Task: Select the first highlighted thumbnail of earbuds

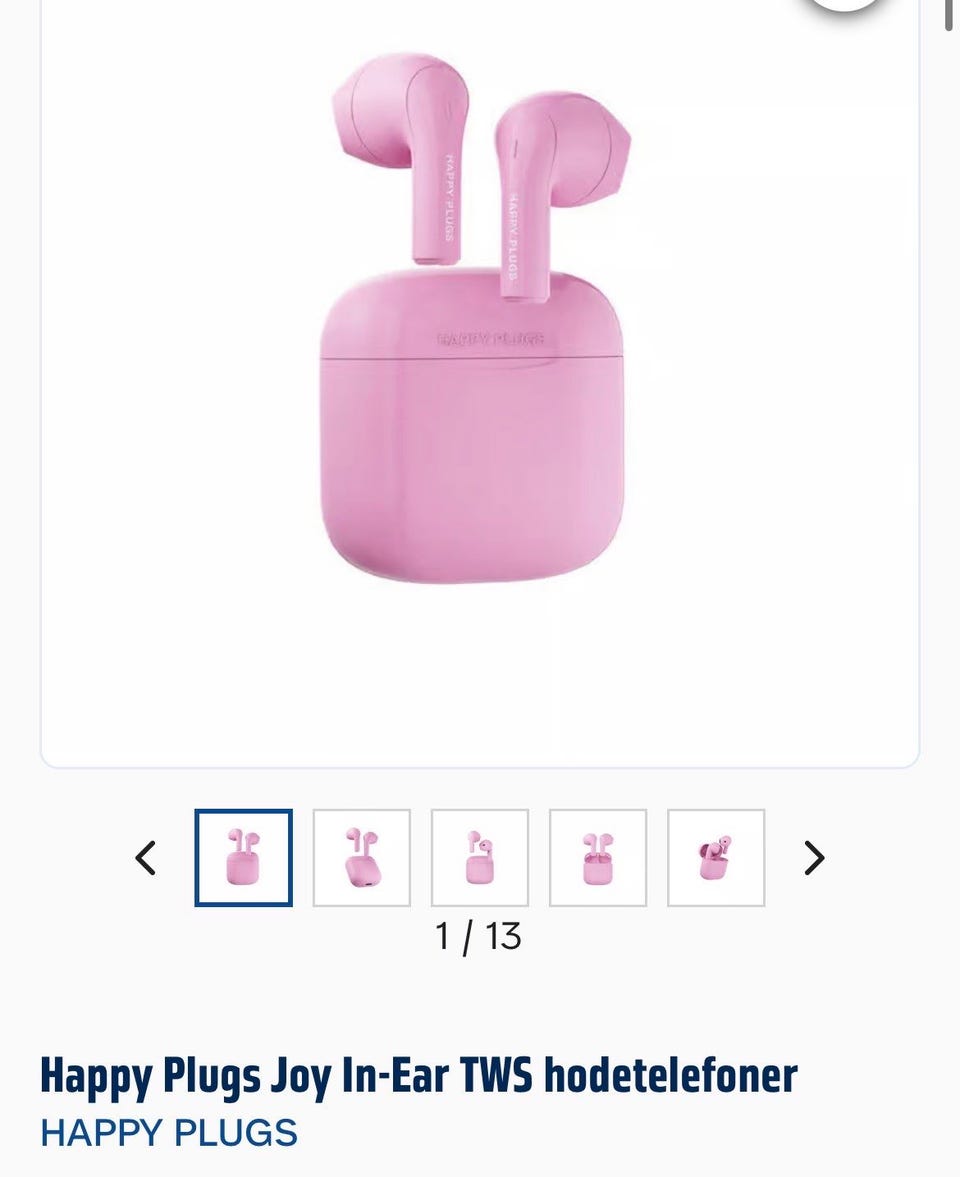Action: [243, 858]
